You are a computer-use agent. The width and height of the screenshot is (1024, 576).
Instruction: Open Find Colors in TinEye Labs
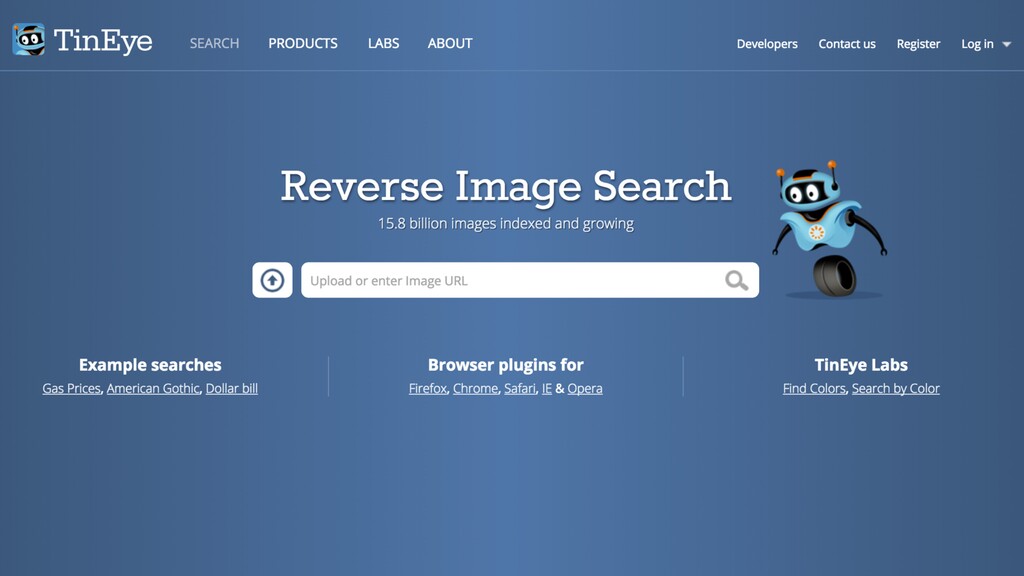814,388
